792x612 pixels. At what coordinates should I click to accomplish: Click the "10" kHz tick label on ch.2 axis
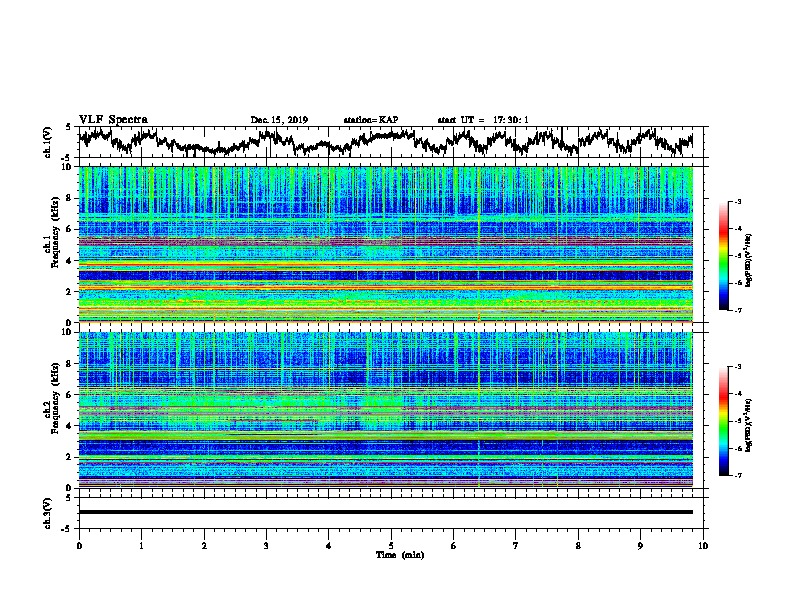[x=69, y=332]
